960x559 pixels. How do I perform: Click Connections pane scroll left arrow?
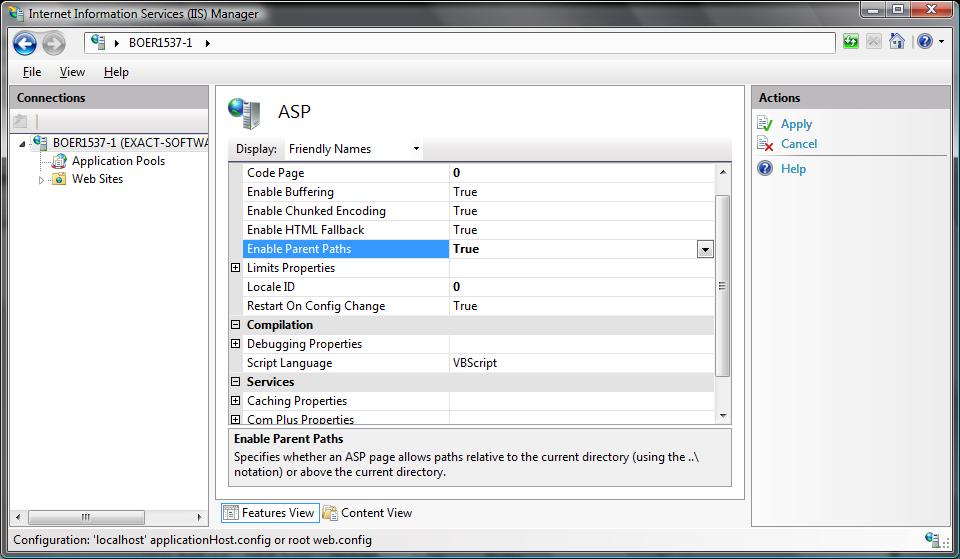[x=18, y=517]
